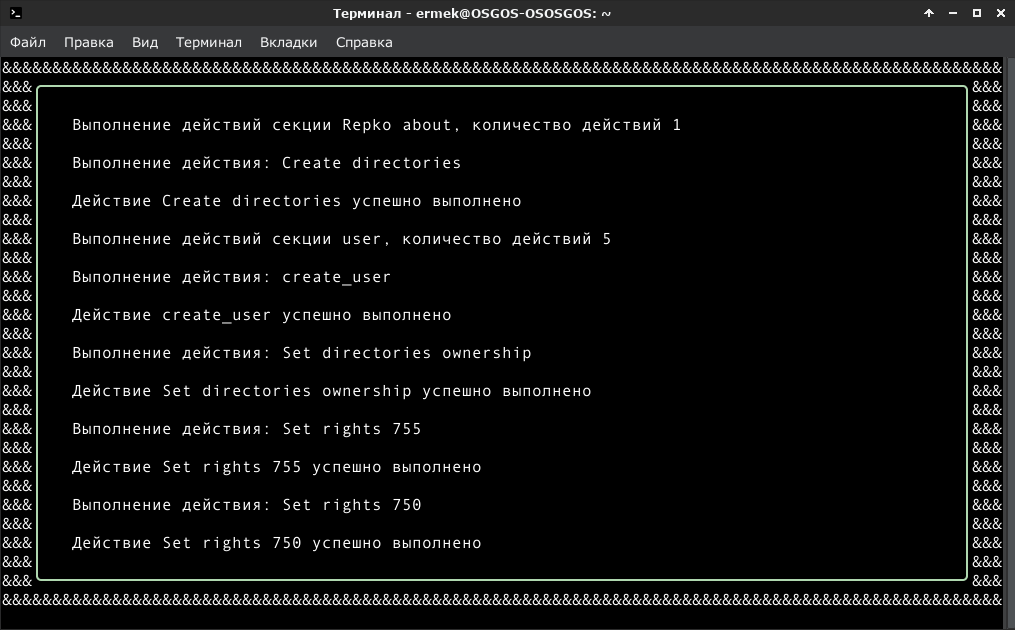Screen dimensions: 1015x630
Task: Click 'Действие Set directories ownership успешно выполнено' line
Action: 331,391
